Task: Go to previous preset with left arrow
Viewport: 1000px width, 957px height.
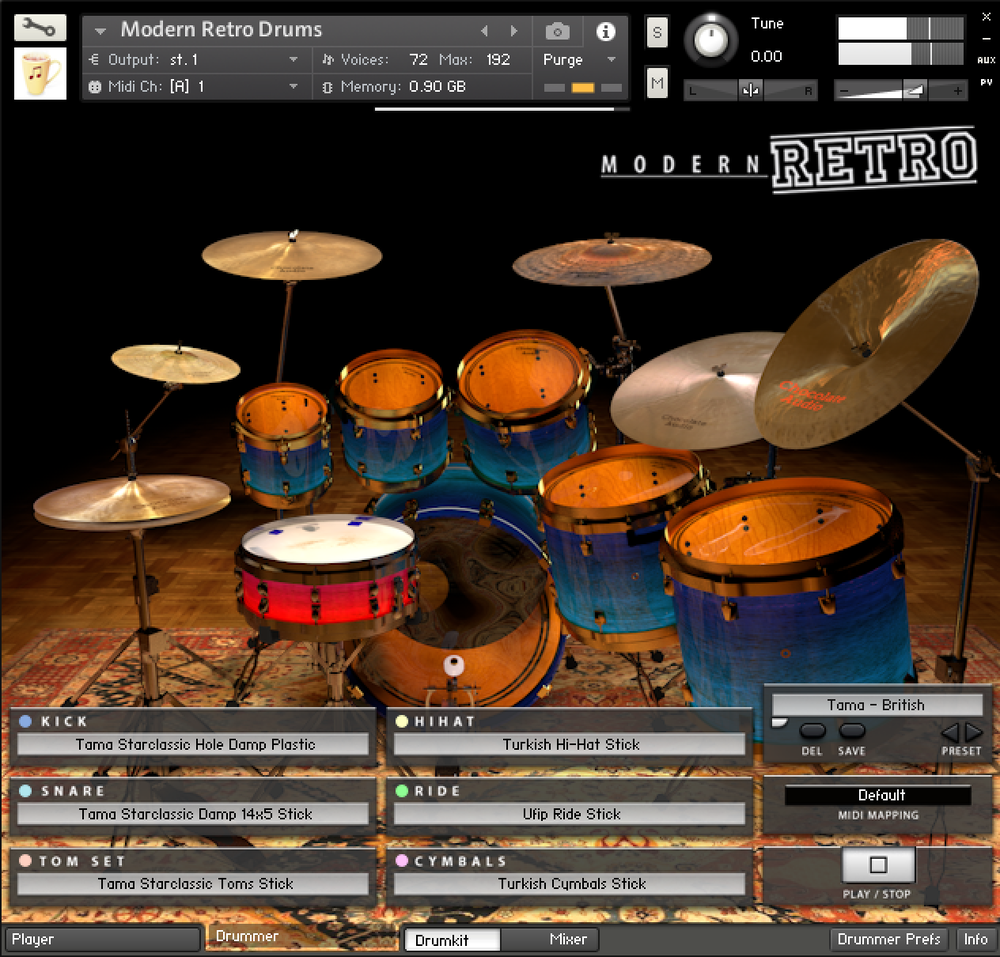Action: pyautogui.click(x=950, y=732)
